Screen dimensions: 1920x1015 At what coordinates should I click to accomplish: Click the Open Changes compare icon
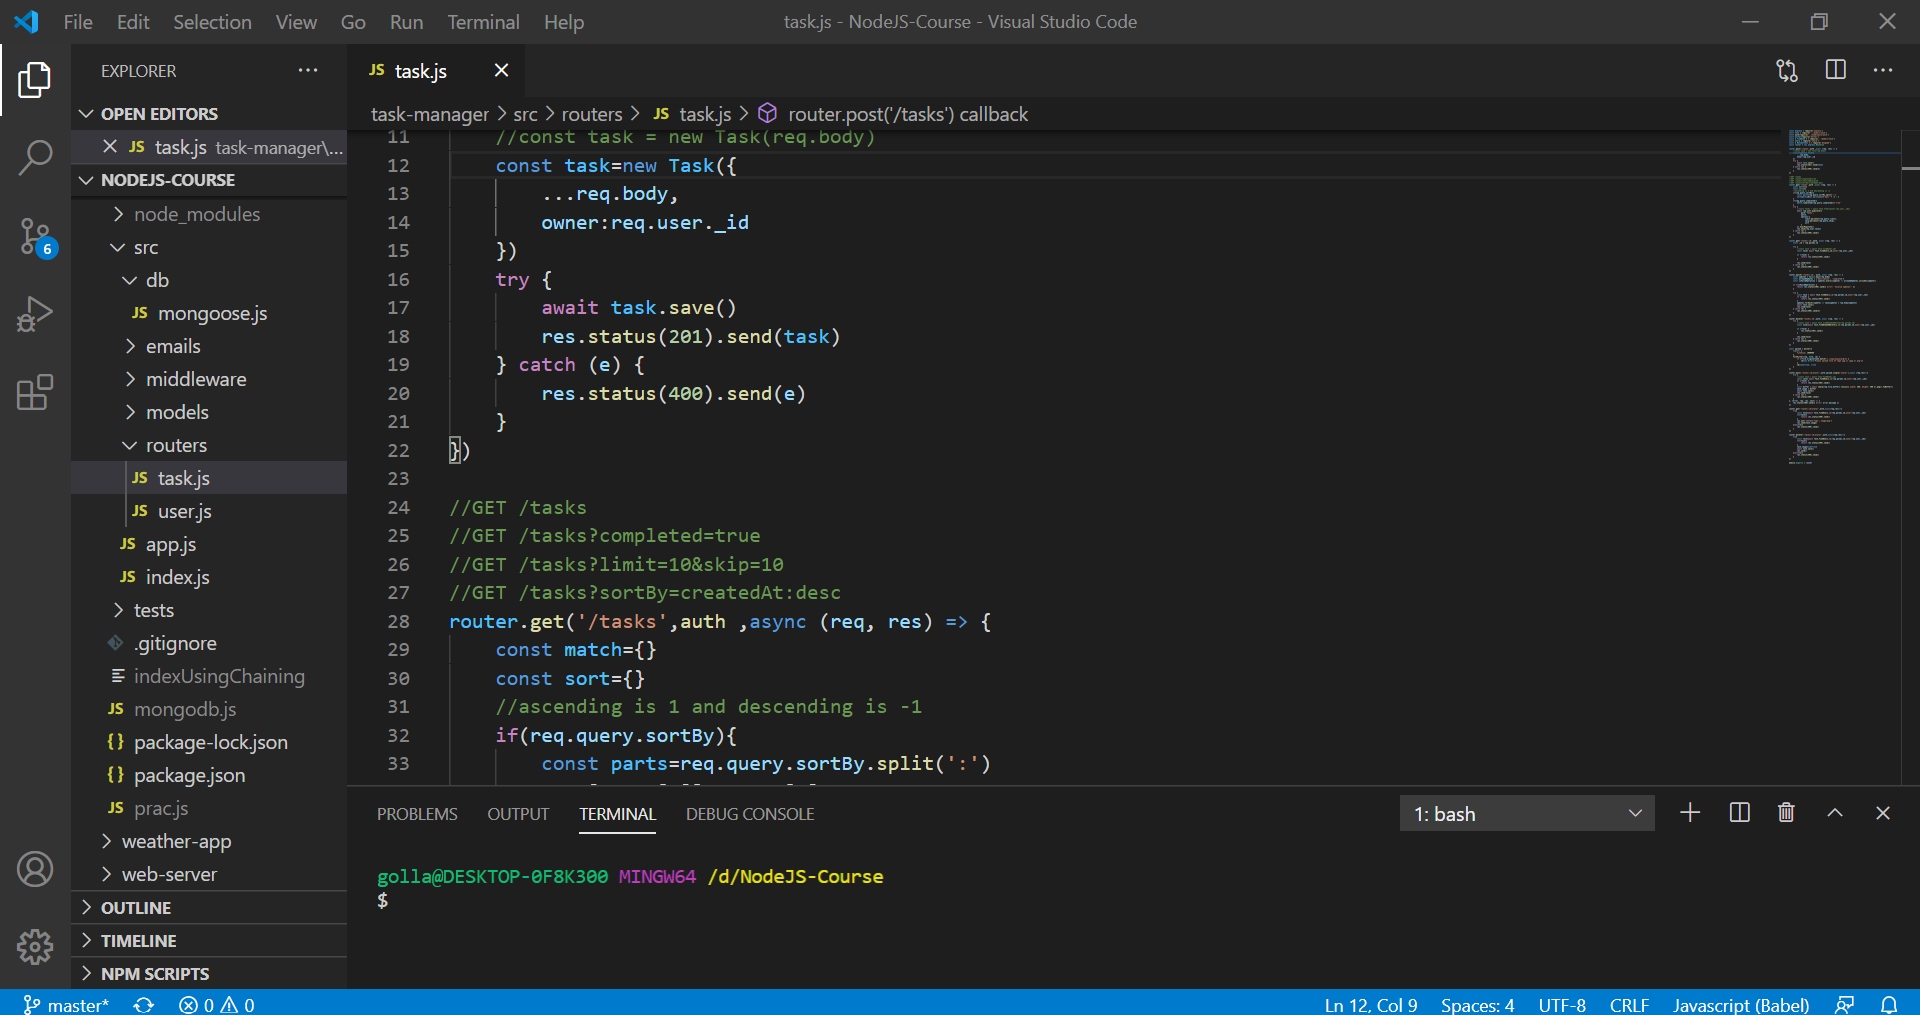[1787, 70]
